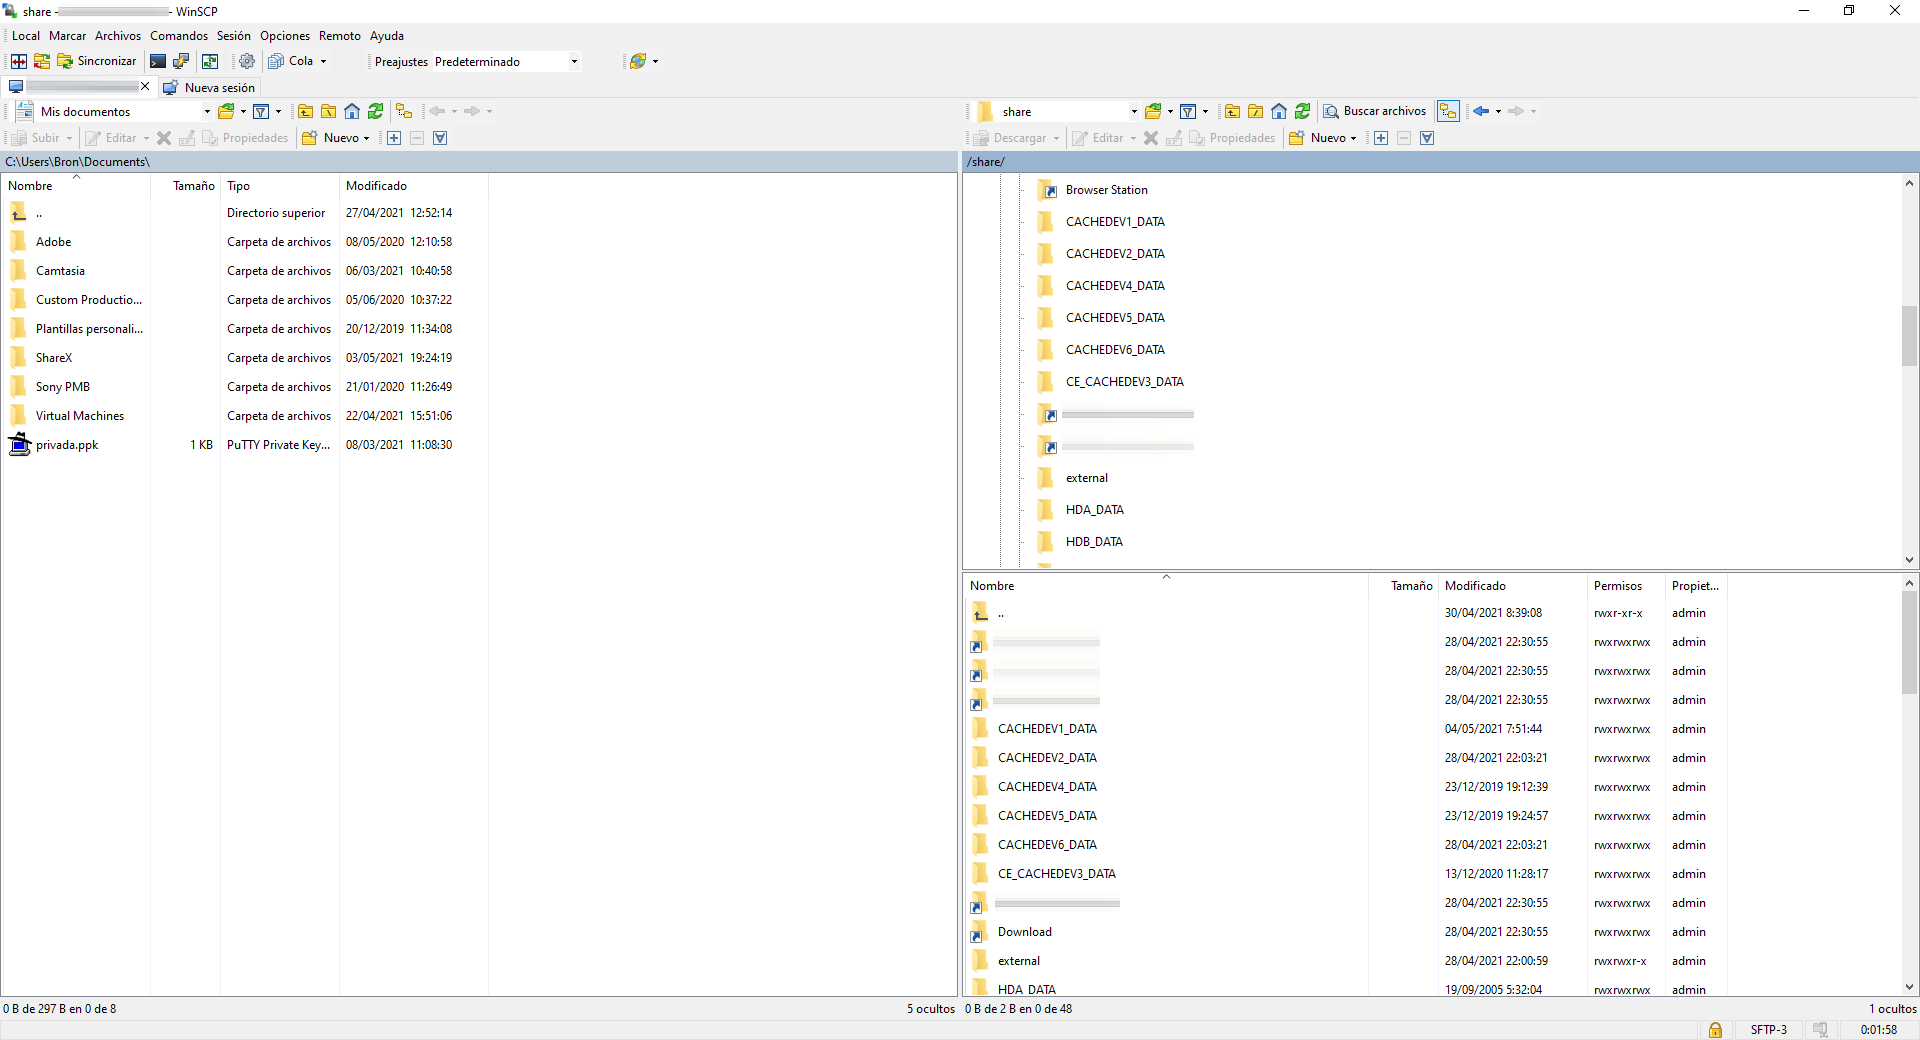Screen dimensions: 1920x1040
Task: Select CACHEDEV5_DATA in the remote file list
Action: point(1047,816)
